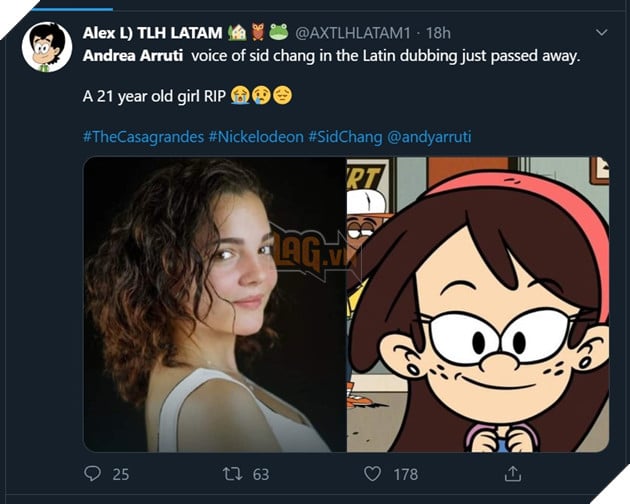The width and height of the screenshot is (630, 504).
Task: Open the #Nickelodeon hashtag link
Action: coord(255,136)
